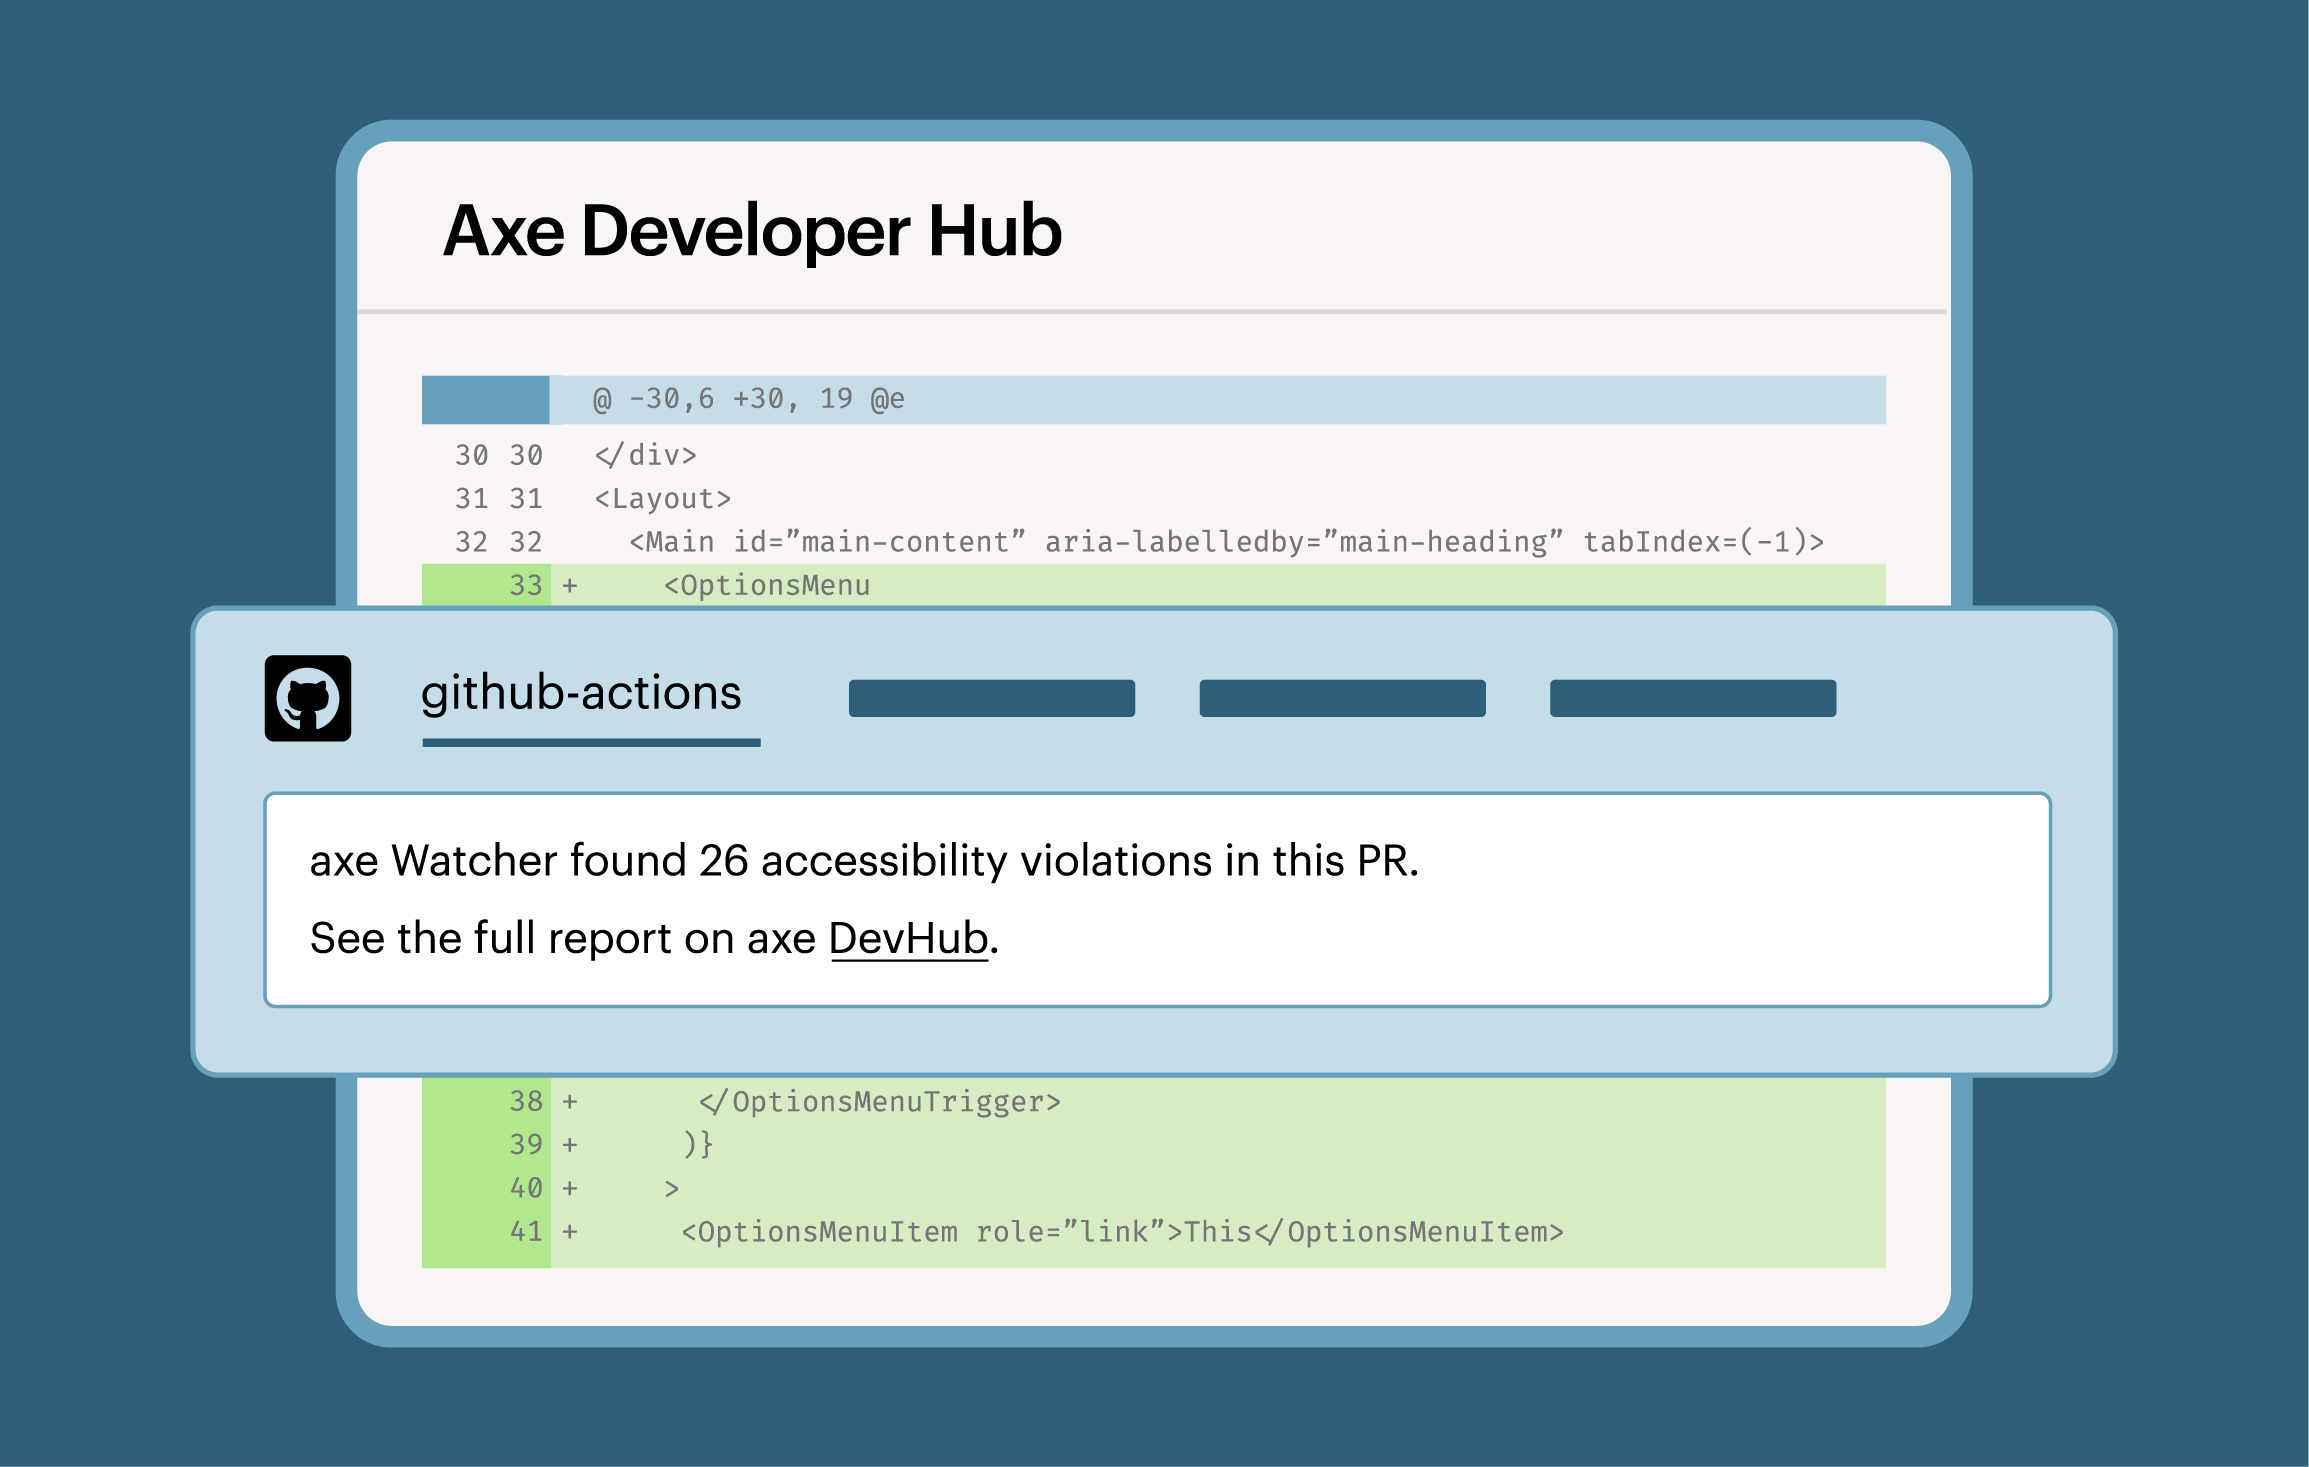Click the closing OptionsMenuTrigger tag line
2309x1467 pixels.
pyautogui.click(x=880, y=1100)
